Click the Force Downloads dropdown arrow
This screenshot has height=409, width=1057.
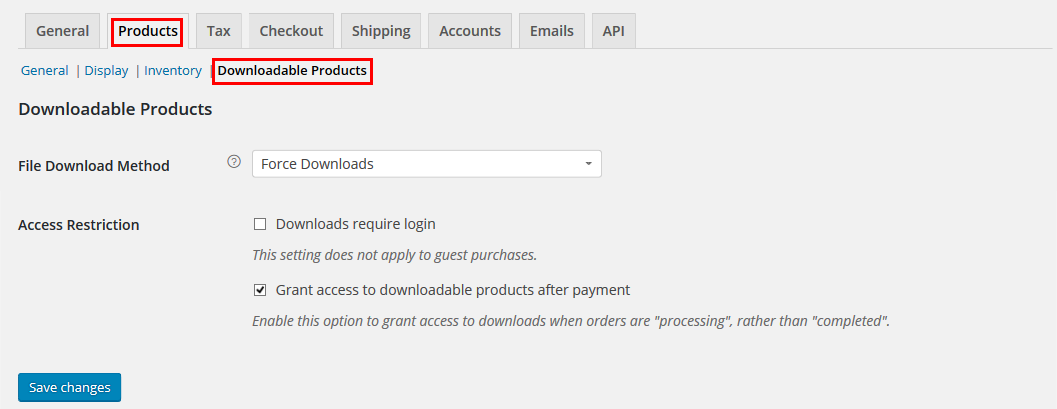coord(588,164)
